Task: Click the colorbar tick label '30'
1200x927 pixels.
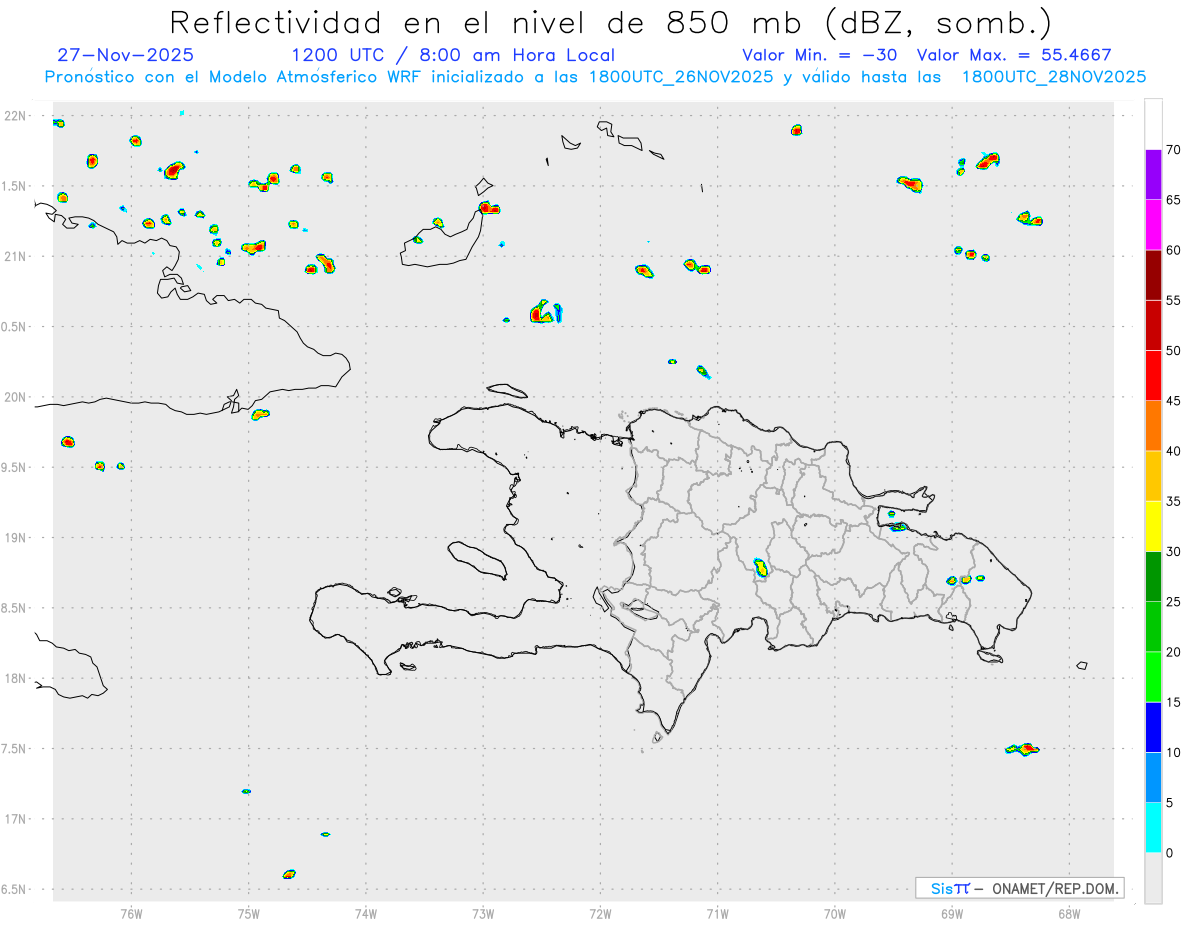Action: 1173,551
